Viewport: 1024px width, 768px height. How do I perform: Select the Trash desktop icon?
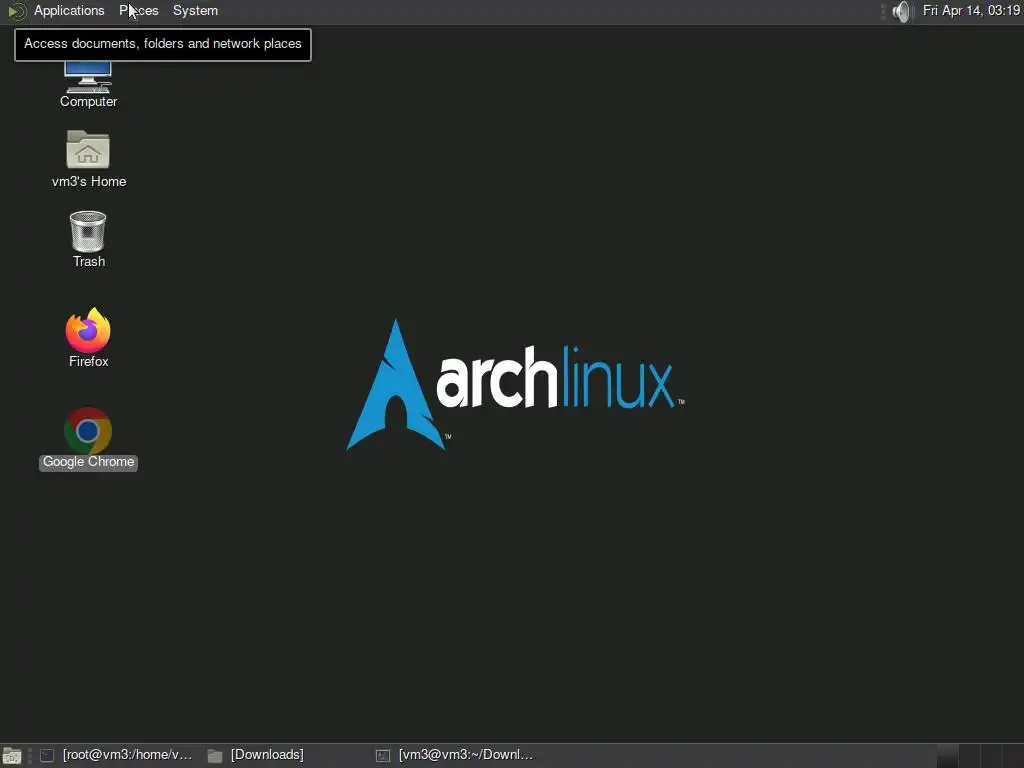88,240
